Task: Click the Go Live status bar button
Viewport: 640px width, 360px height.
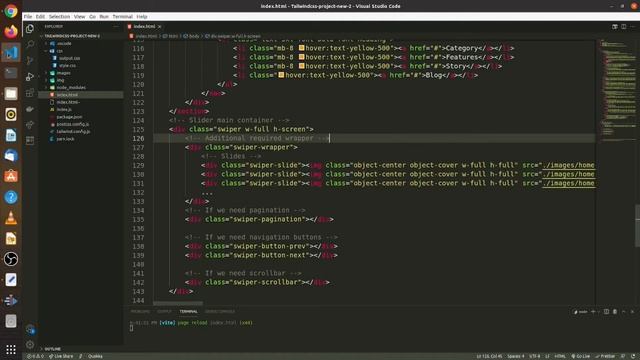Action: (x=580, y=356)
